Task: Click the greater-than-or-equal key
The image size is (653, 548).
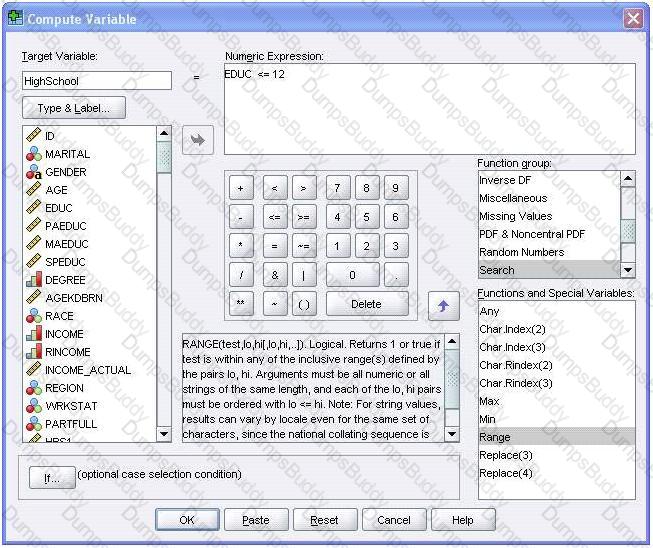Action: pos(304,217)
